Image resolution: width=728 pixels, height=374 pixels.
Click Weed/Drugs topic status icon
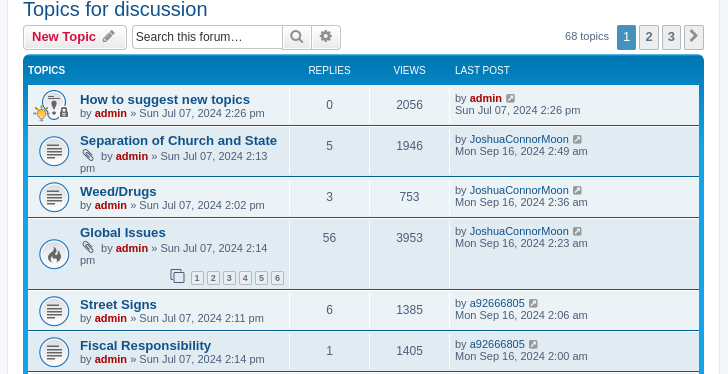coord(54,197)
